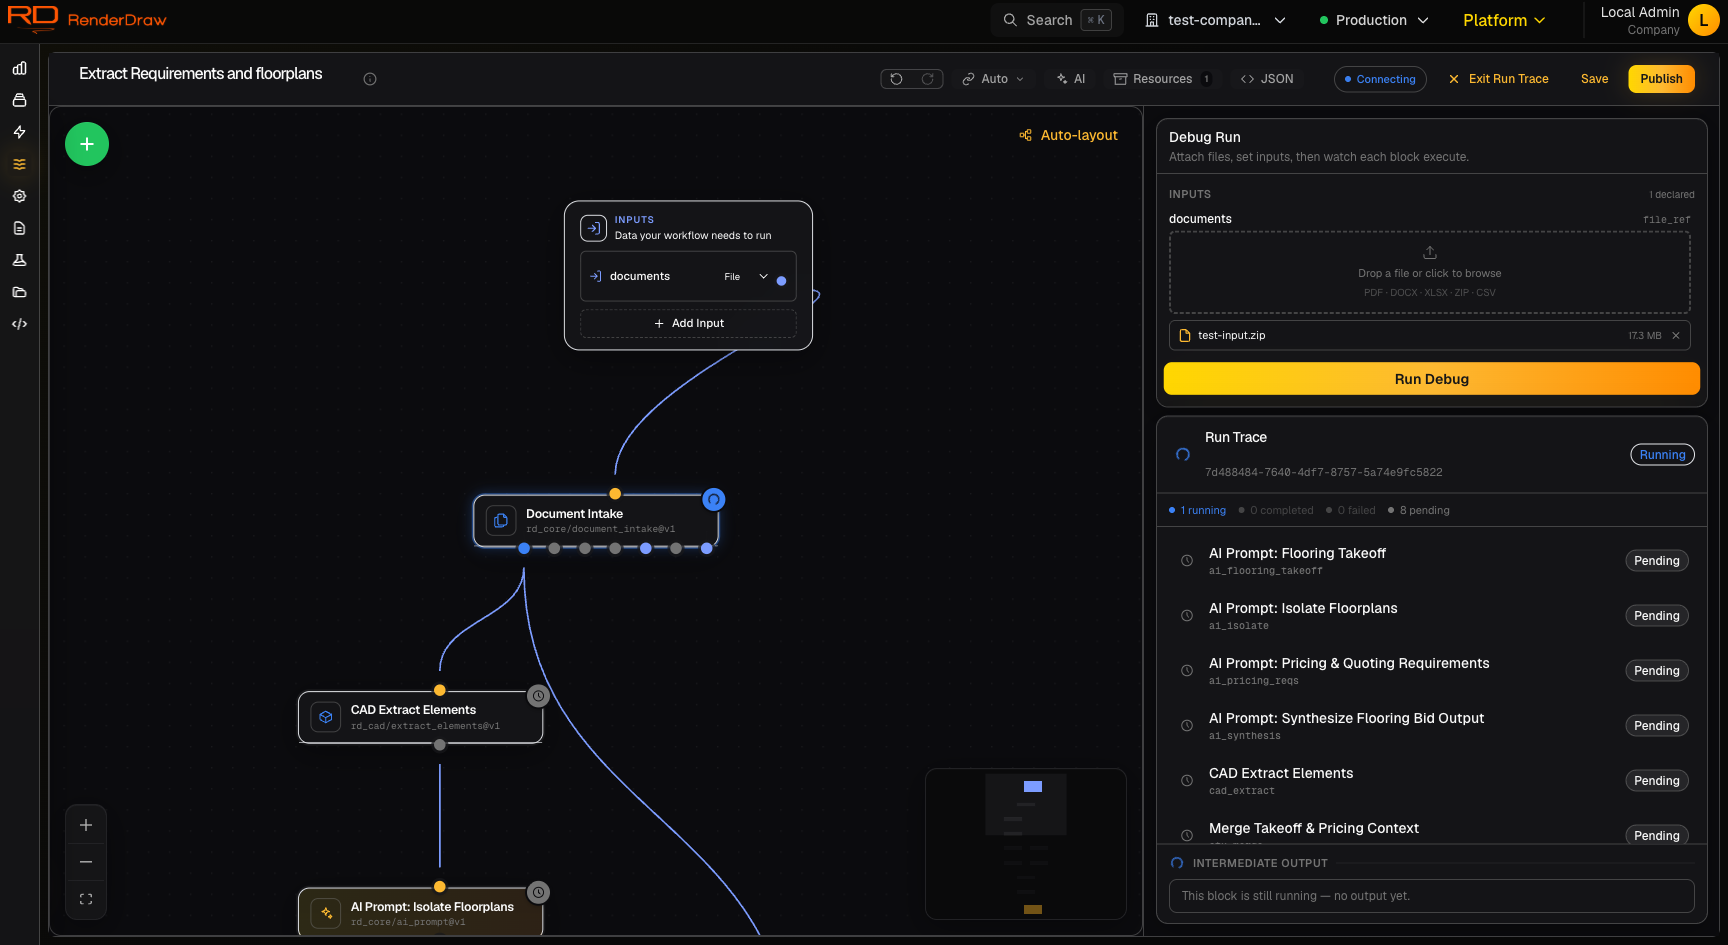The width and height of the screenshot is (1728, 945).
Task: Filter trace by 8 pending
Action: 1419,510
